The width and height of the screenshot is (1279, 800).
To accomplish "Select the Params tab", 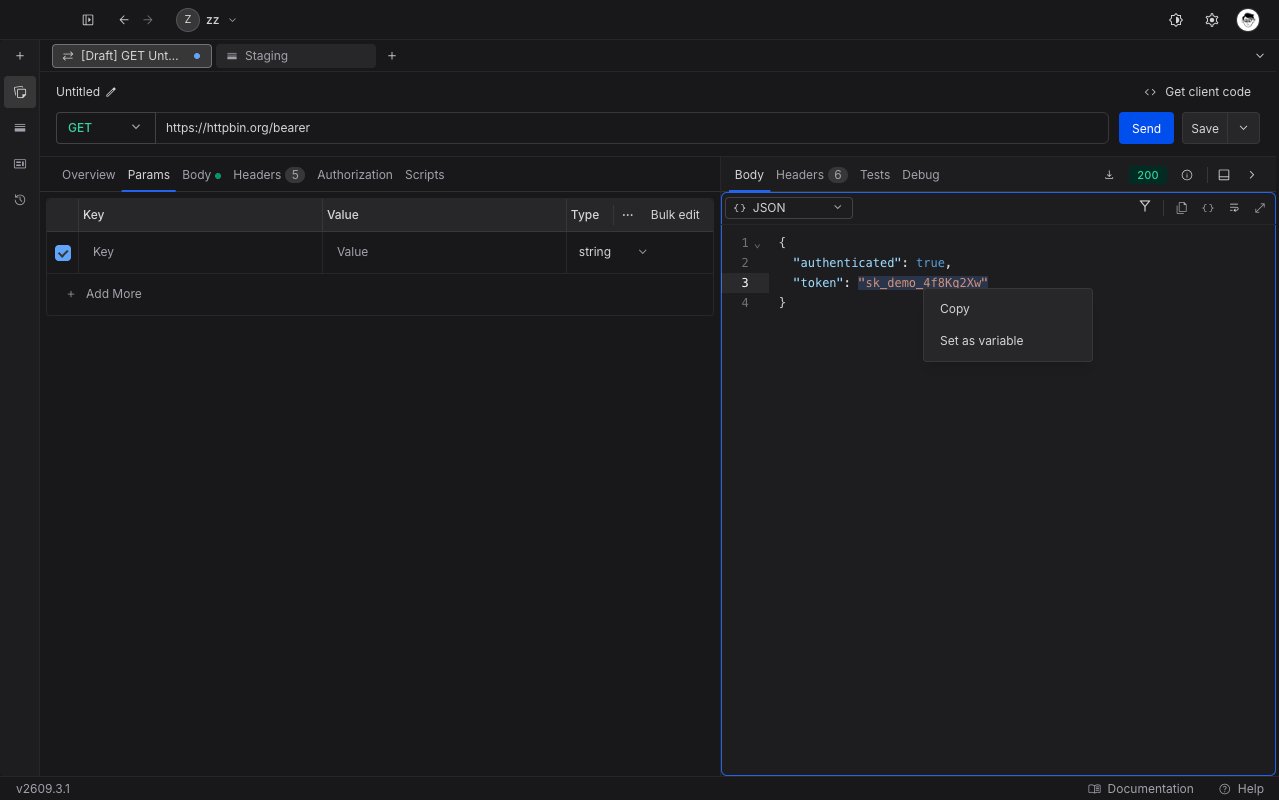I will point(149,175).
